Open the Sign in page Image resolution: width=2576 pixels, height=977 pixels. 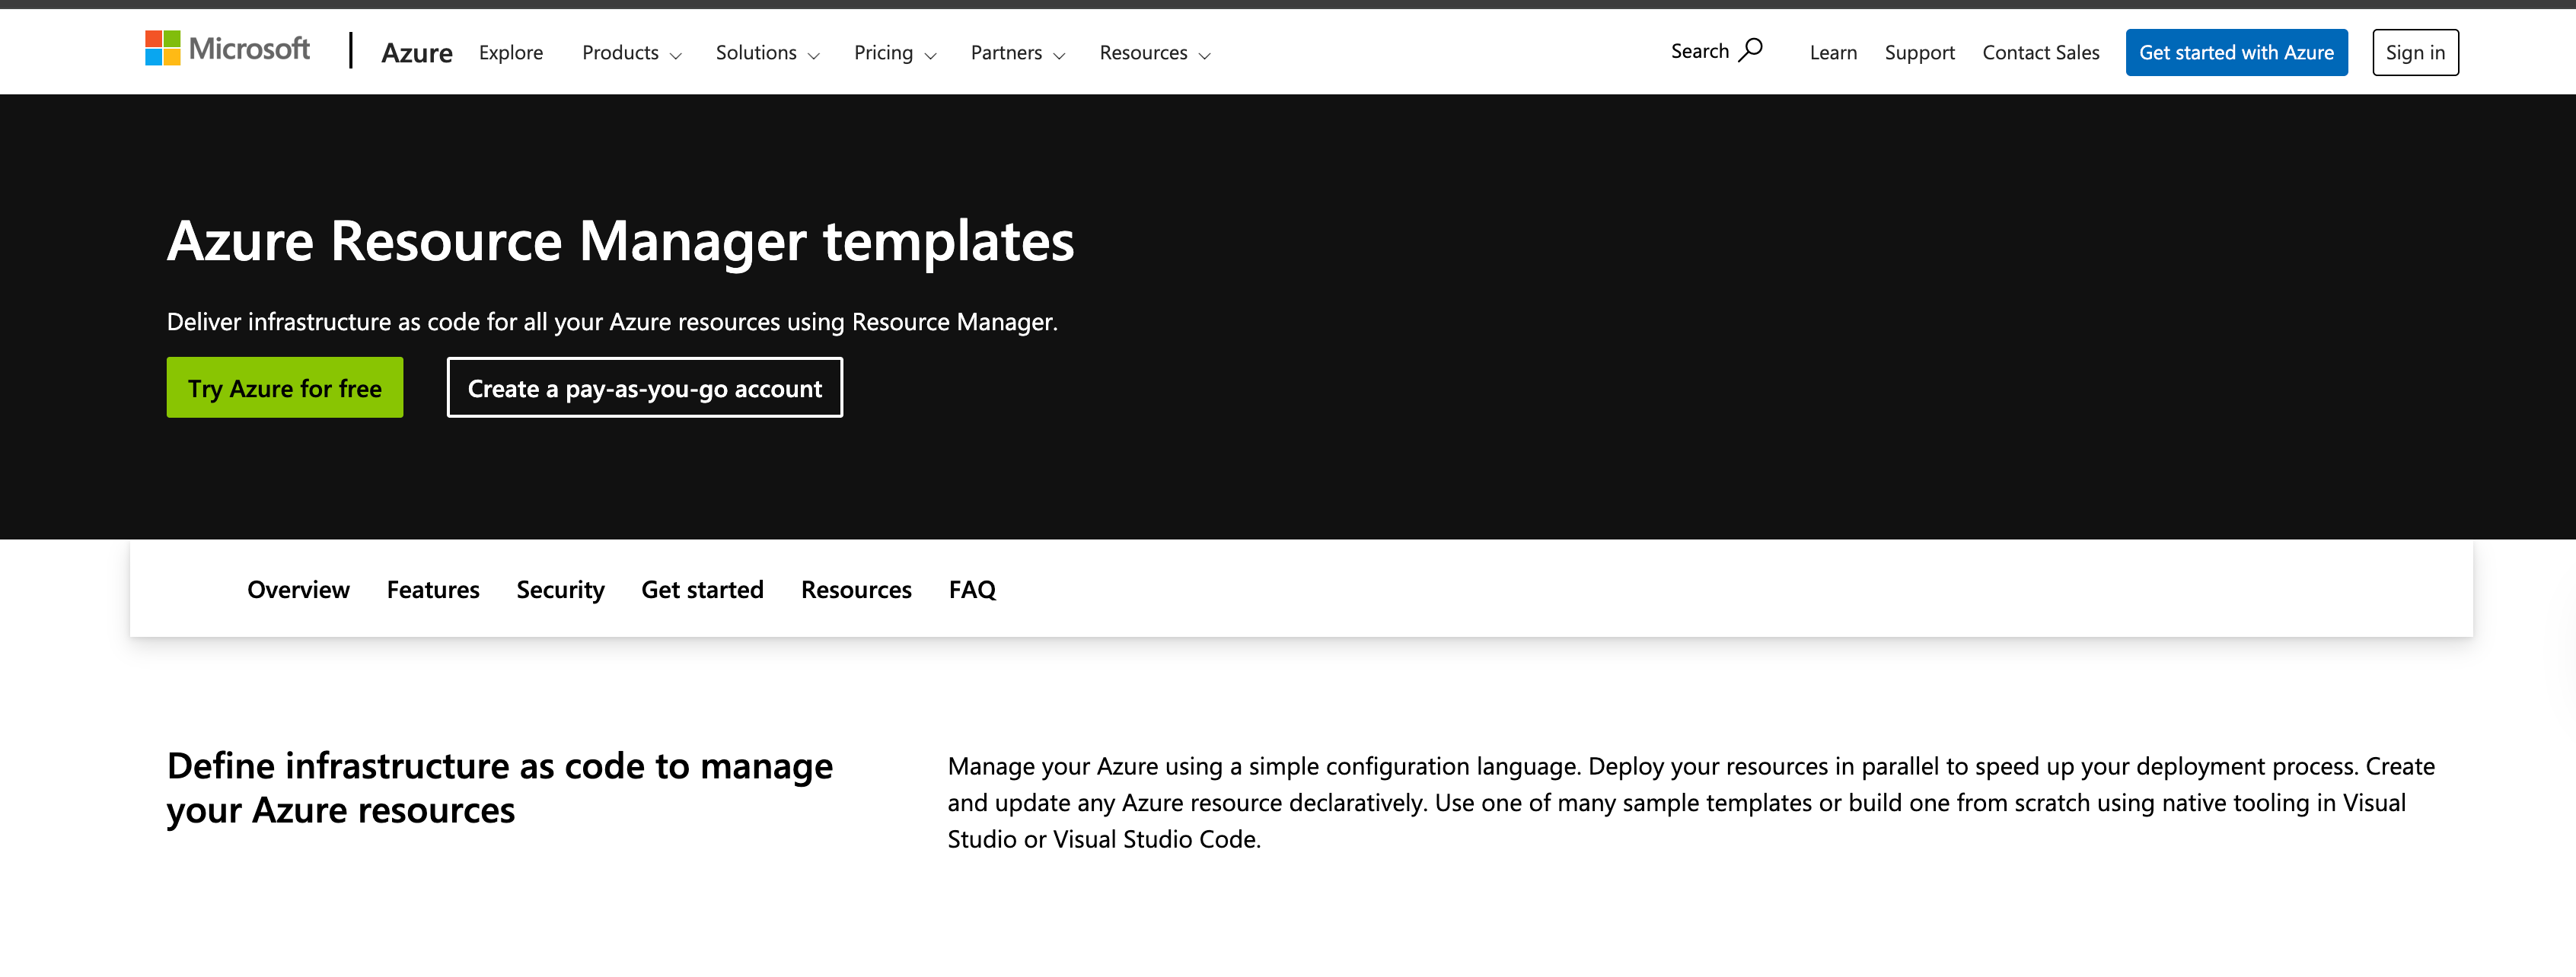[x=2415, y=52]
